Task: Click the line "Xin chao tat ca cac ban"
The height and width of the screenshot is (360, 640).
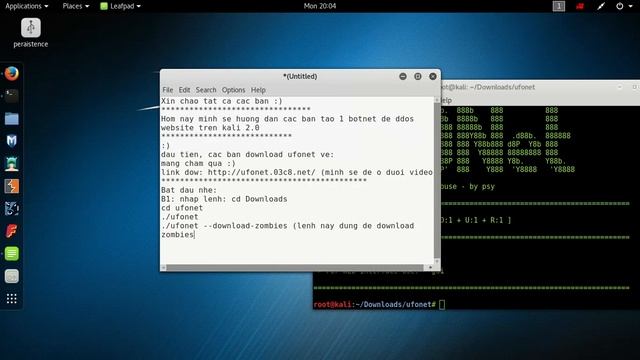Action: pyautogui.click(x=222, y=101)
